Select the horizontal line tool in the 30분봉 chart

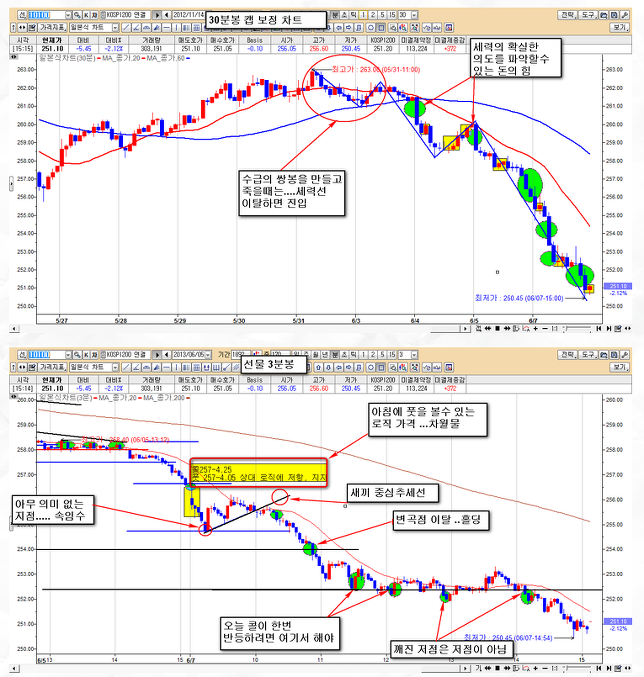coord(166,28)
